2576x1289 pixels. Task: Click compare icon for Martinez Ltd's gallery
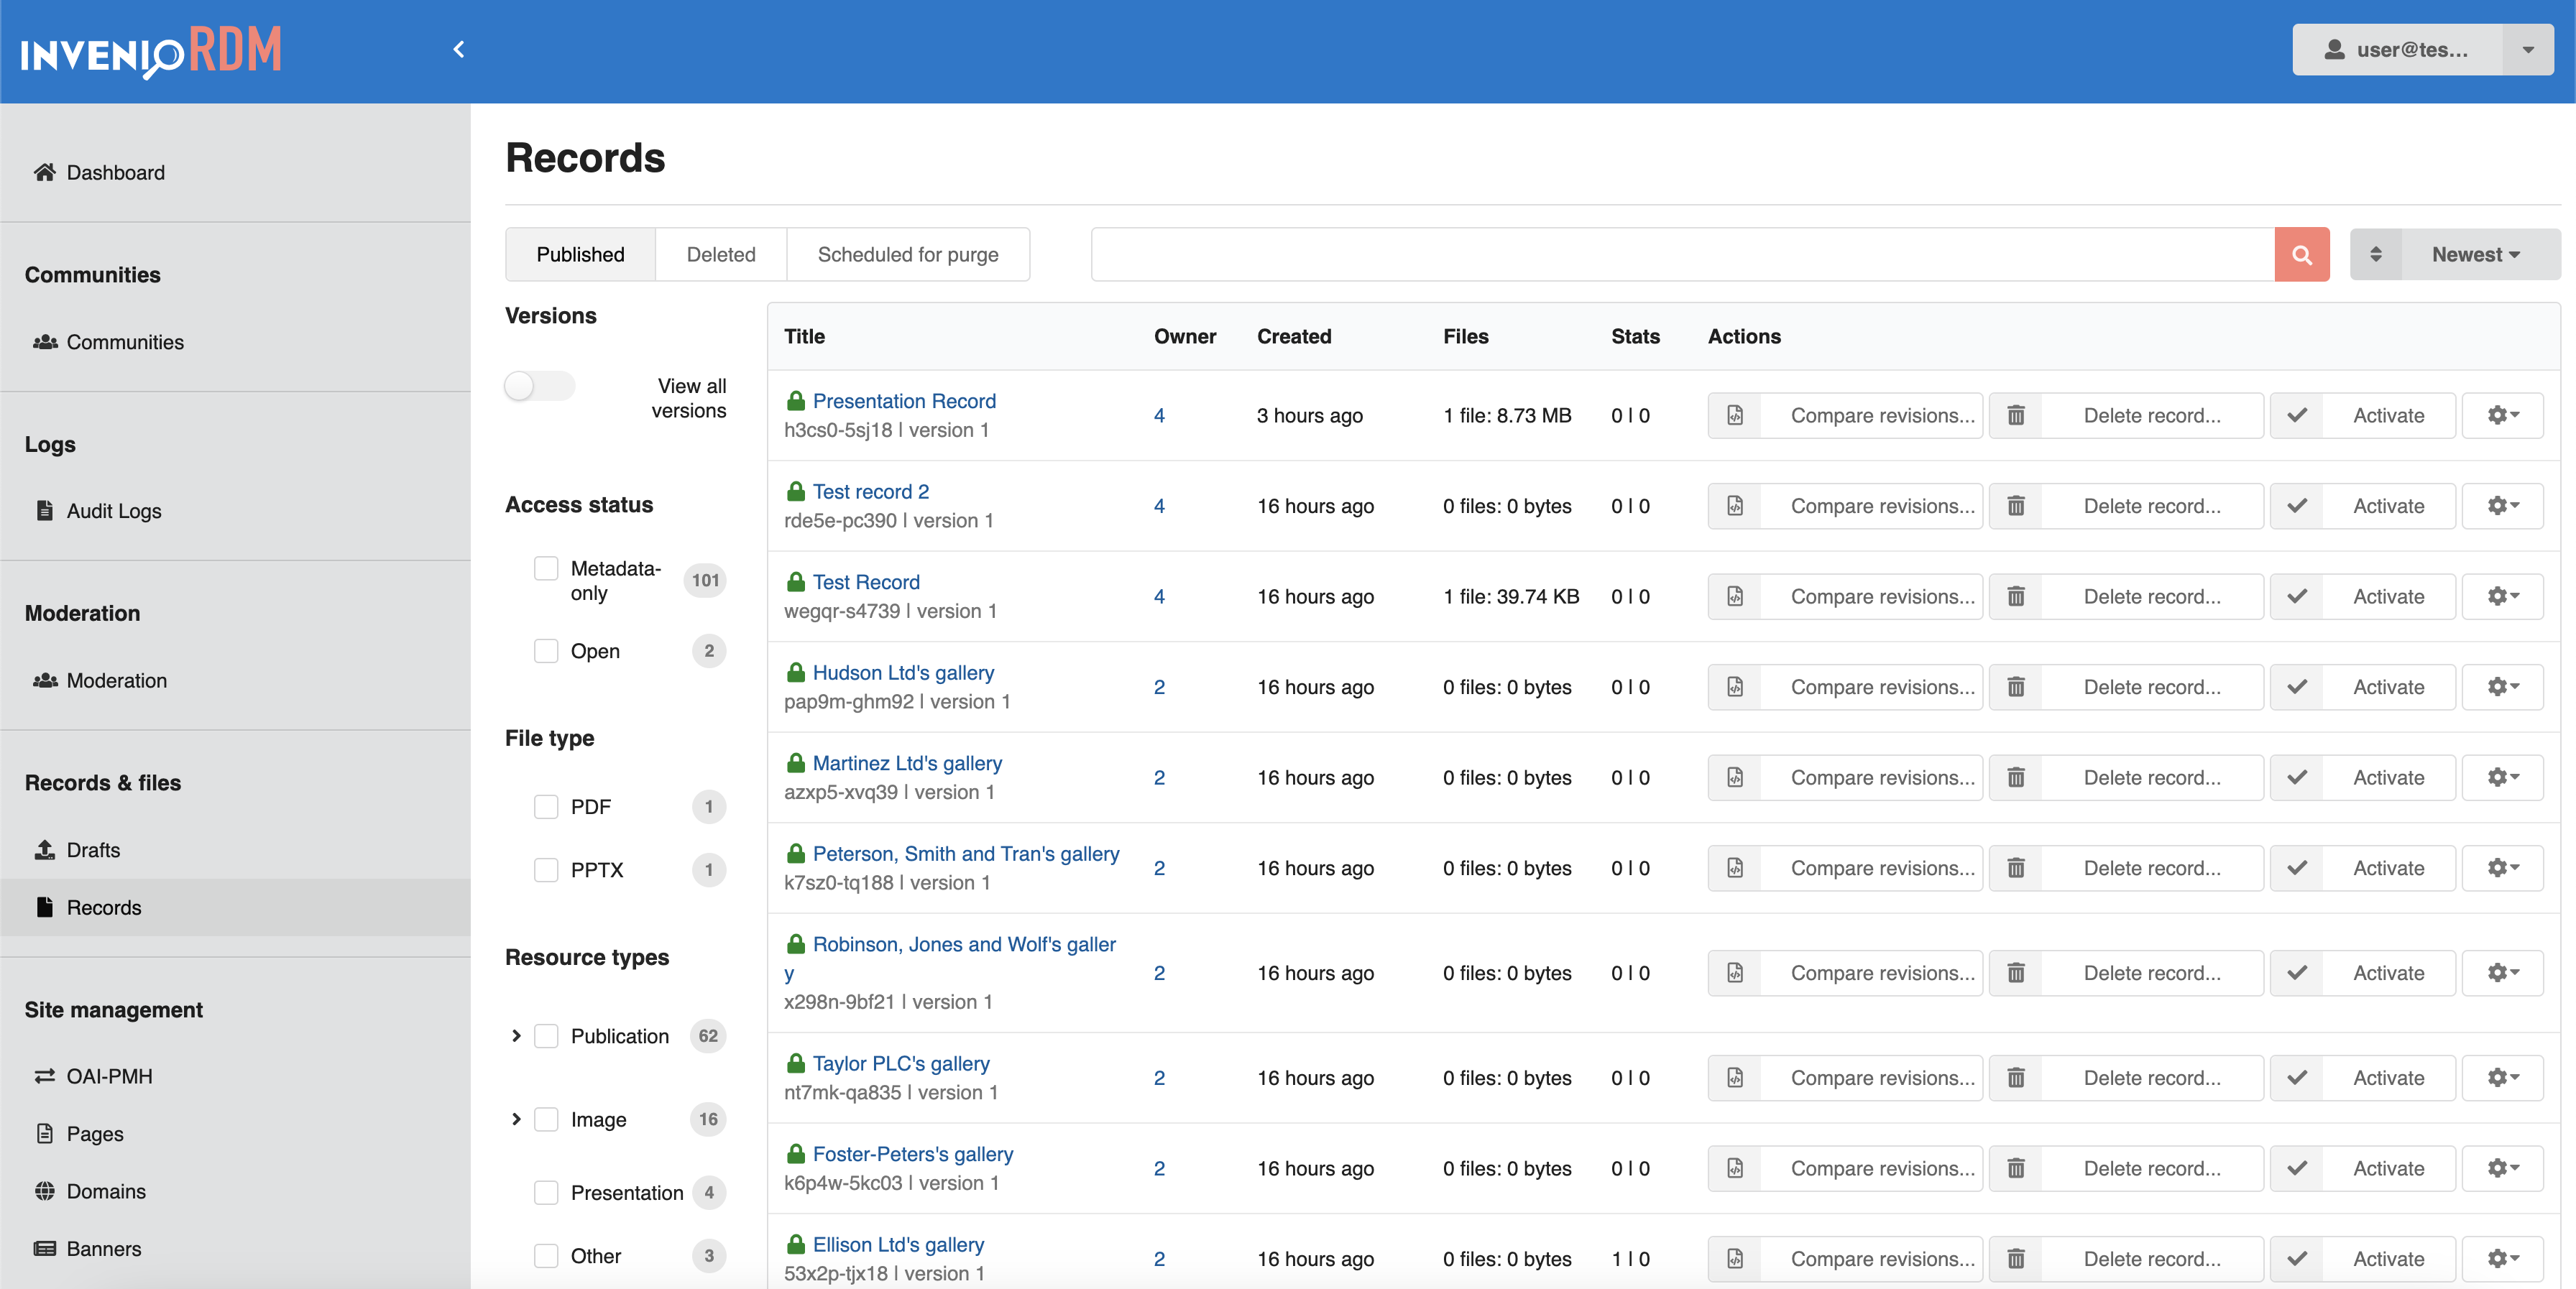tap(1735, 778)
